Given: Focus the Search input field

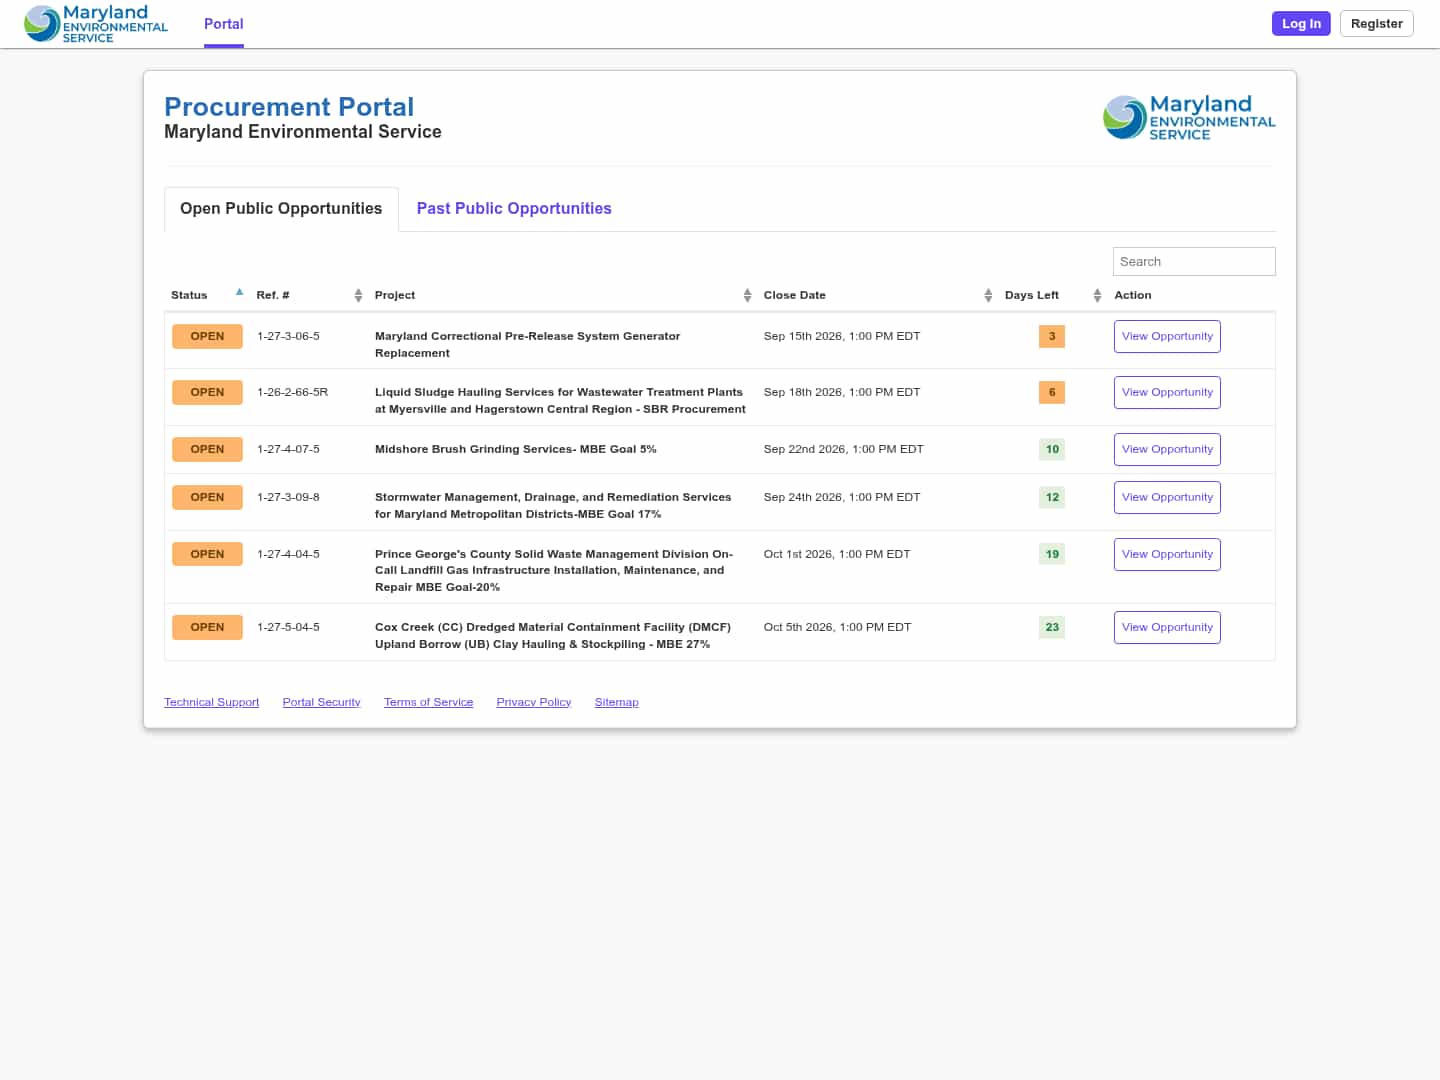Looking at the screenshot, I should click(x=1194, y=262).
